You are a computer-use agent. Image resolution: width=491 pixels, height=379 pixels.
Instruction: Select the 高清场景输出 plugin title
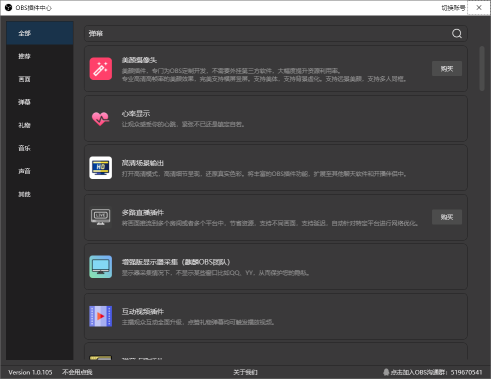pyautogui.click(x=143, y=163)
